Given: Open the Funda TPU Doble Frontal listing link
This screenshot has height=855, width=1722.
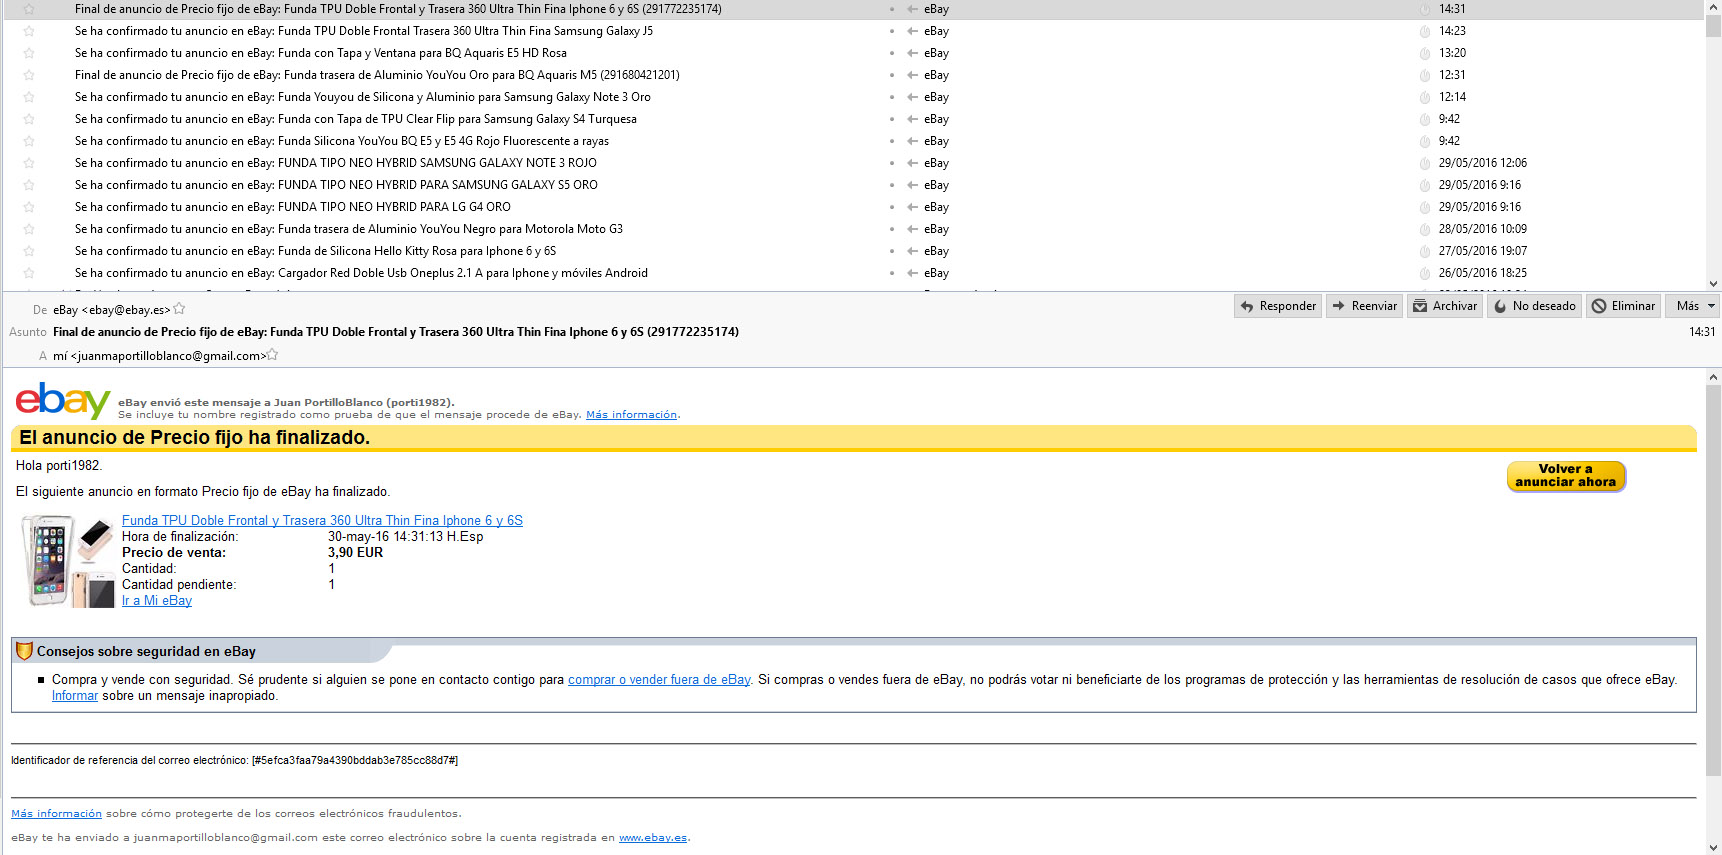Looking at the screenshot, I should pyautogui.click(x=322, y=521).
